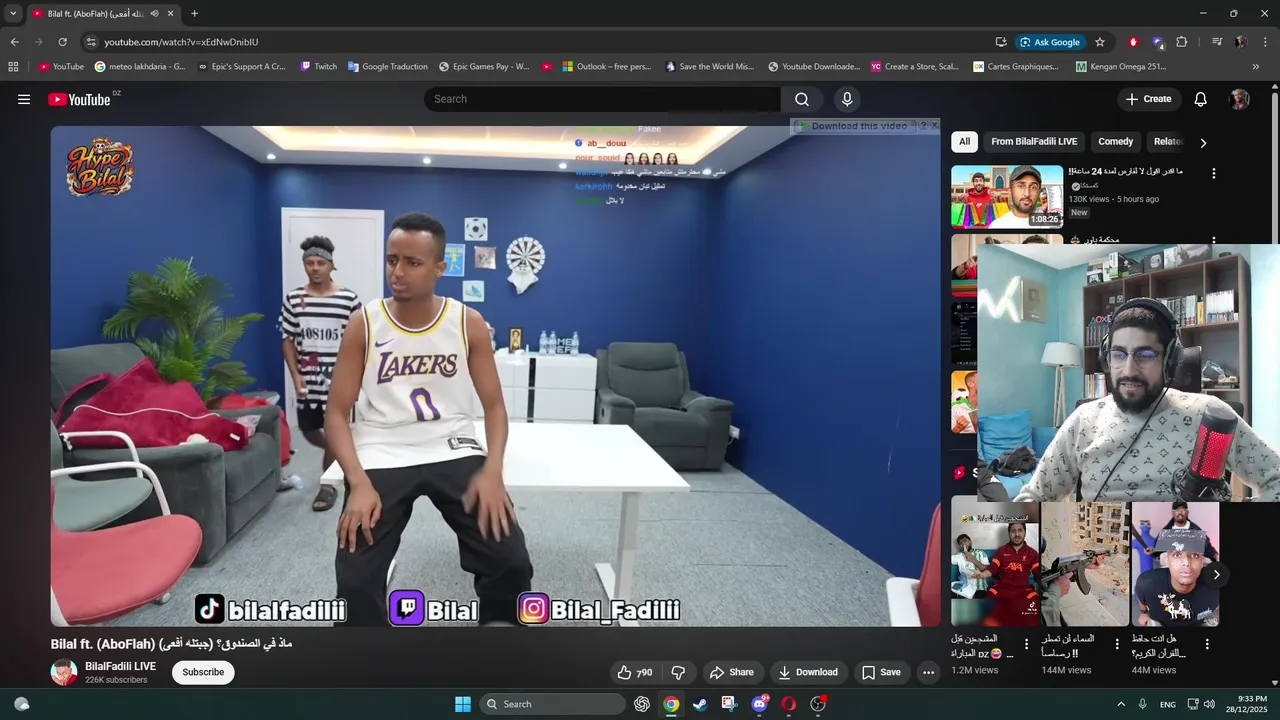This screenshot has width=1280, height=720.
Task: Expand the Chrome tab search dropdown
Action: [x=13, y=14]
